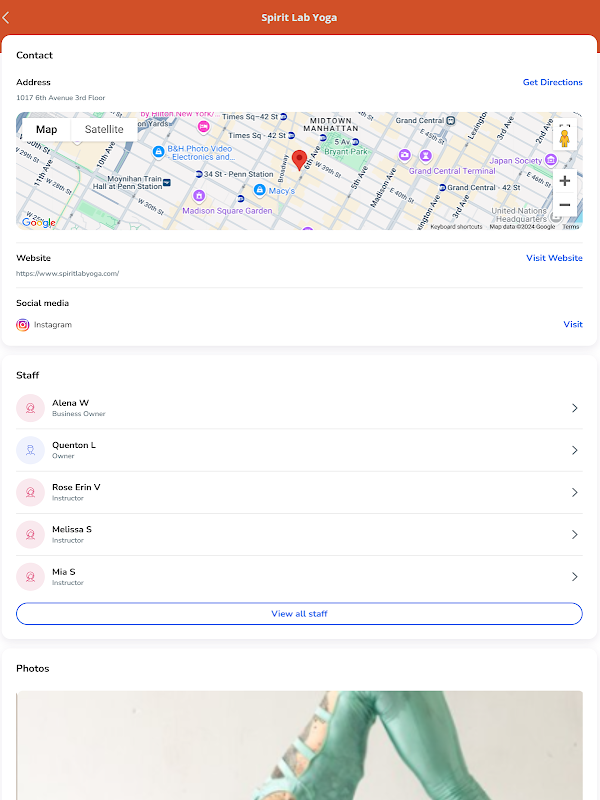Click Melissa S name text
This screenshot has height=800, width=600.
point(72,530)
